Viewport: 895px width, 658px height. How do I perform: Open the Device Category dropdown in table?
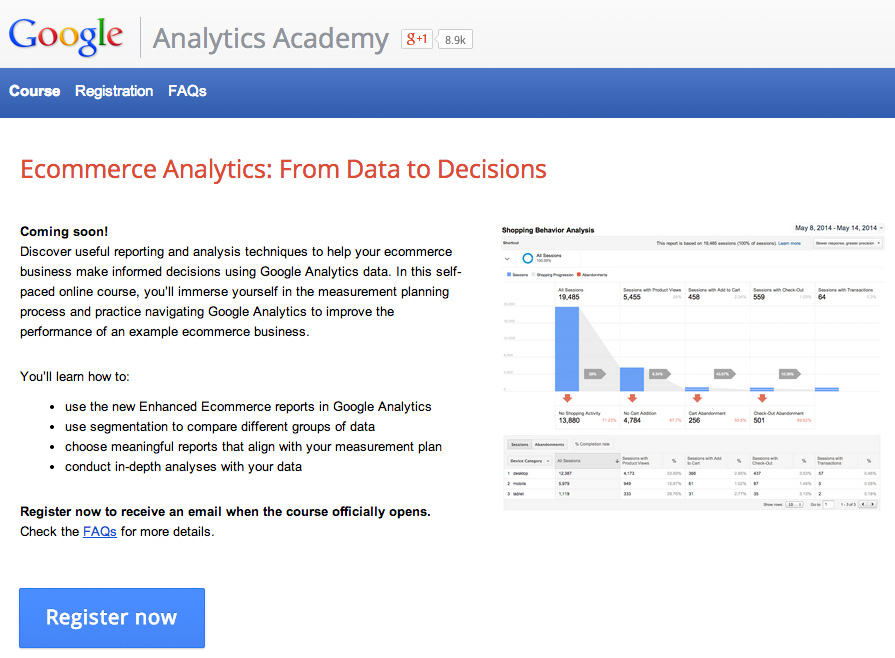click(527, 460)
